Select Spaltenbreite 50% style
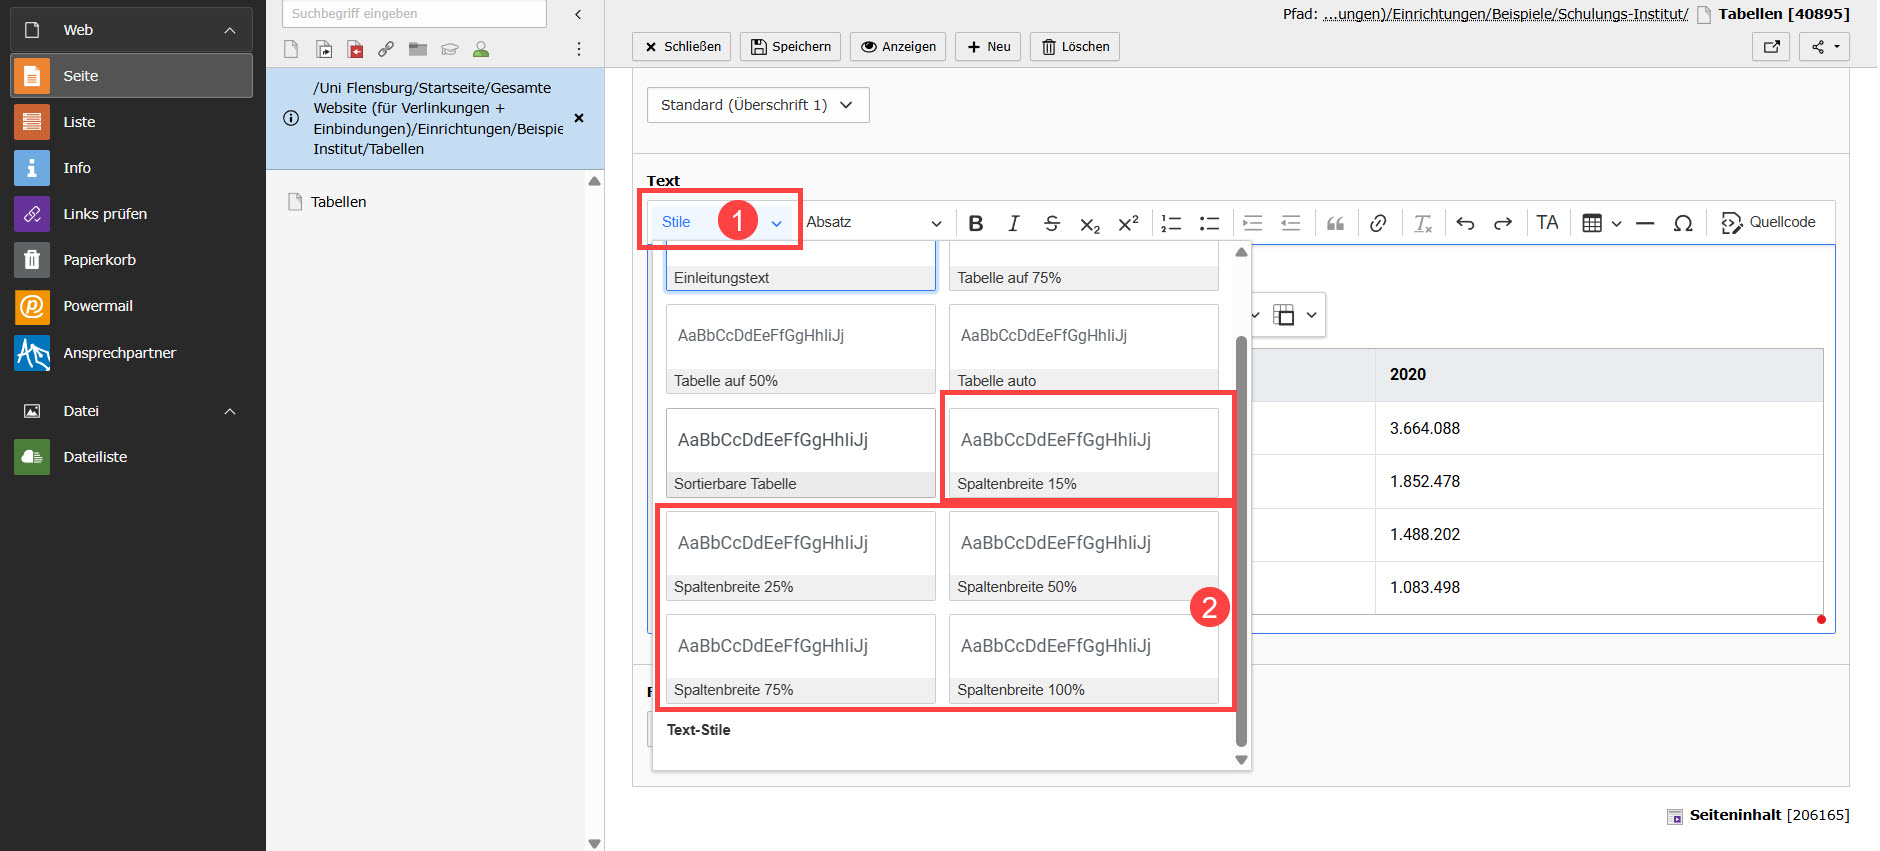The image size is (1880, 851). click(1083, 555)
